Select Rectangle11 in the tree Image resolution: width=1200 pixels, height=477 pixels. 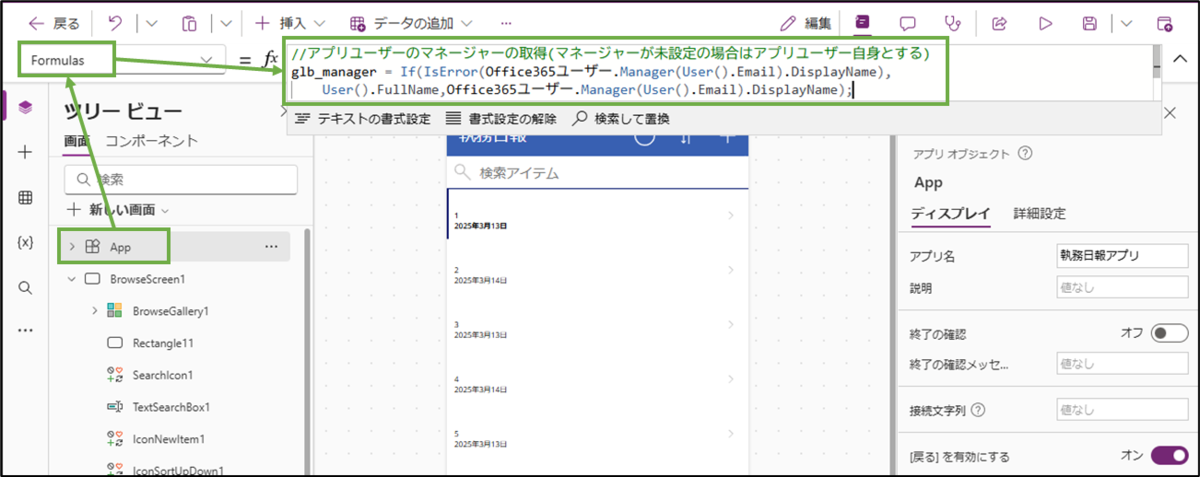[x=162, y=343]
